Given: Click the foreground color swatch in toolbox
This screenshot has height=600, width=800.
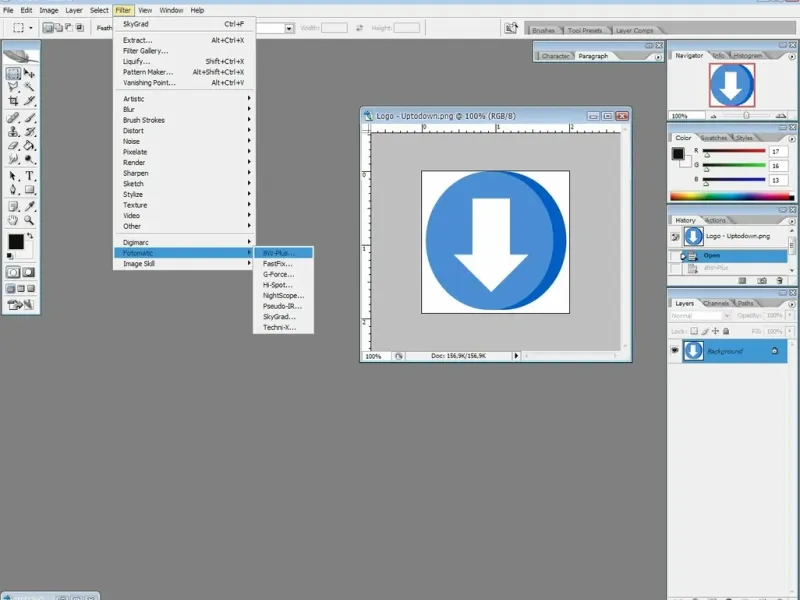Looking at the screenshot, I should pyautogui.click(x=15, y=242).
